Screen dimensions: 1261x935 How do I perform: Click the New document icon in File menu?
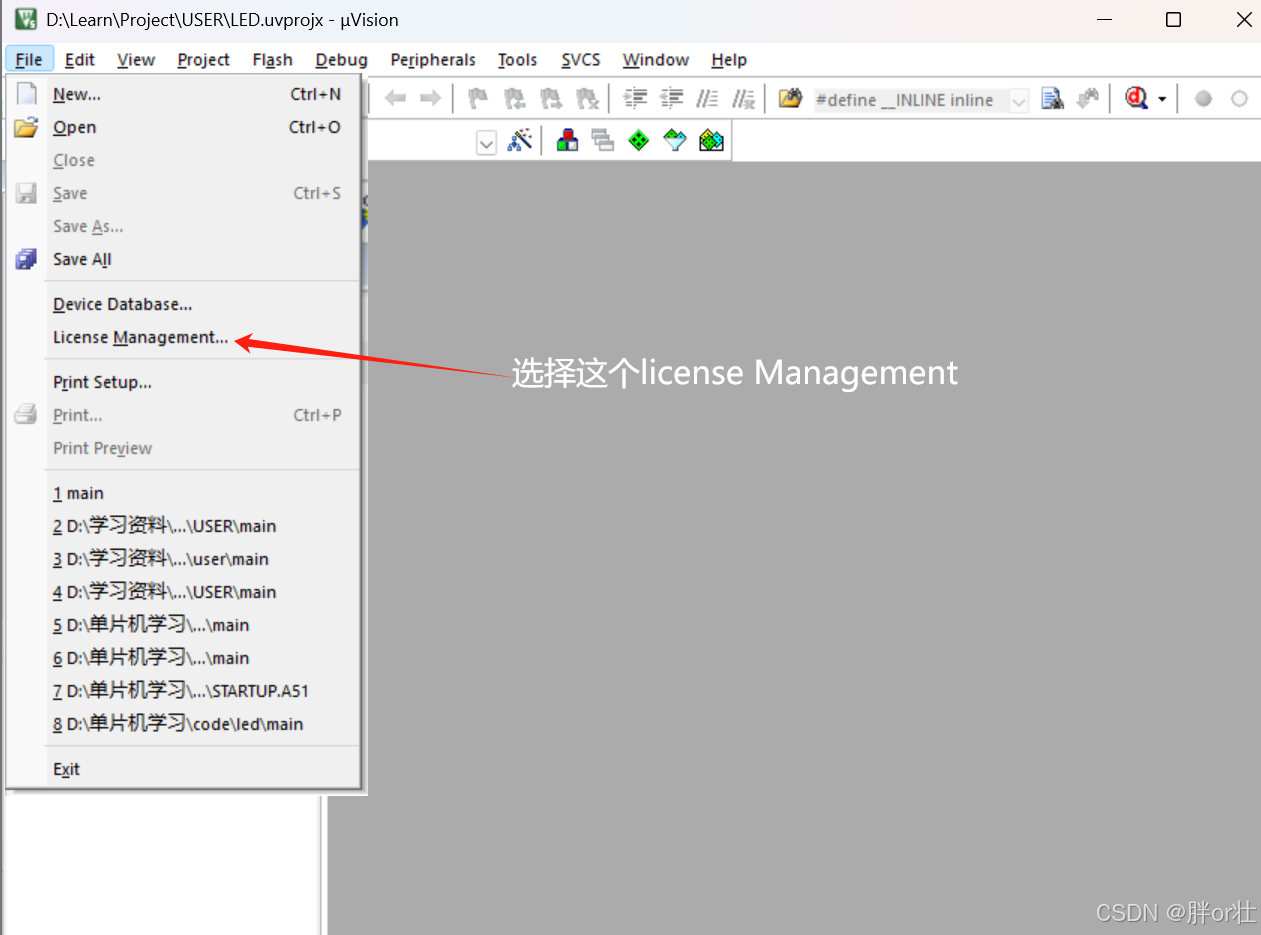27,94
